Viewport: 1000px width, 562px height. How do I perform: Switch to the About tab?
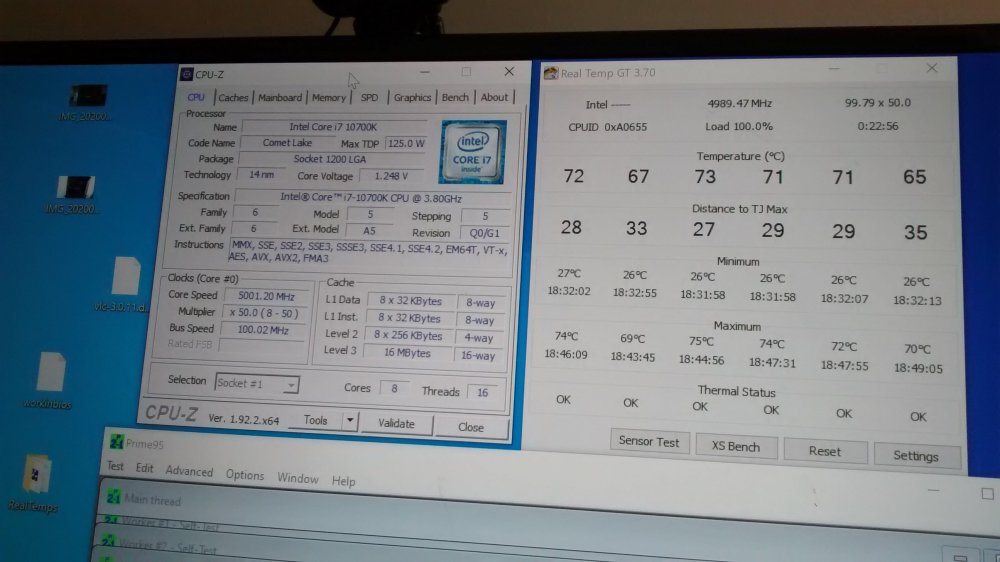[494, 98]
